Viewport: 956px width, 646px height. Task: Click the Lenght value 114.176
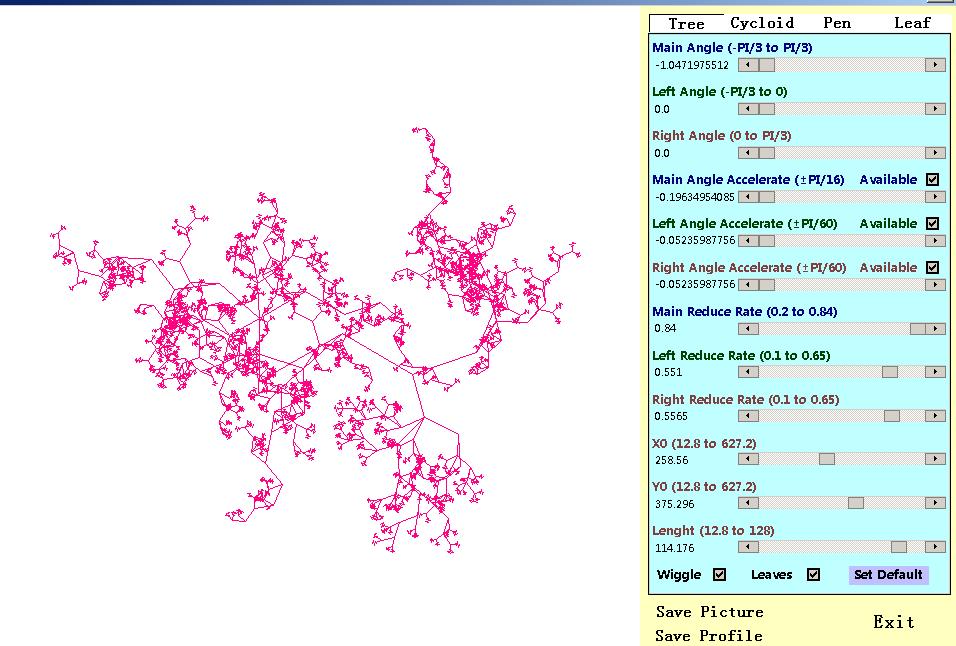coord(674,548)
